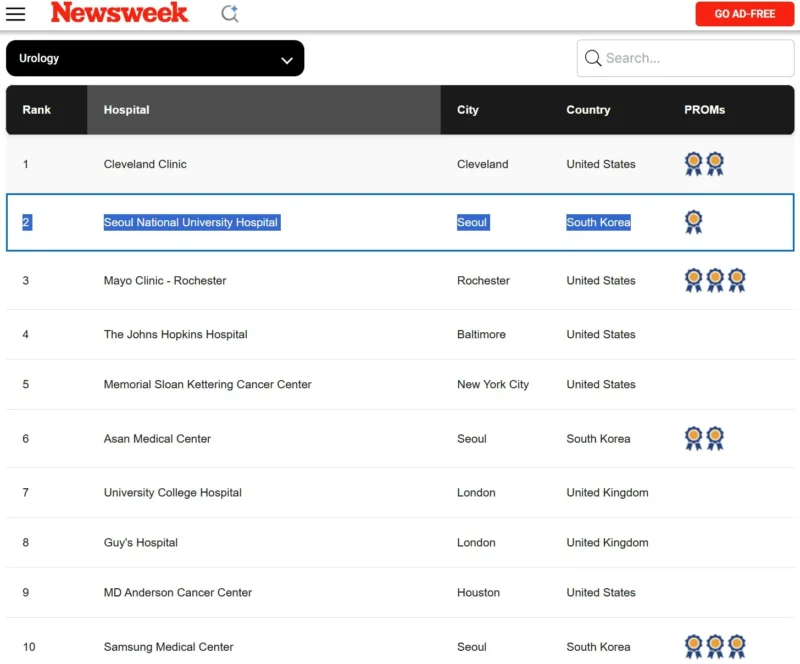This screenshot has height=664, width=800.
Task: Sort by the PROMs column header
Action: tap(704, 110)
